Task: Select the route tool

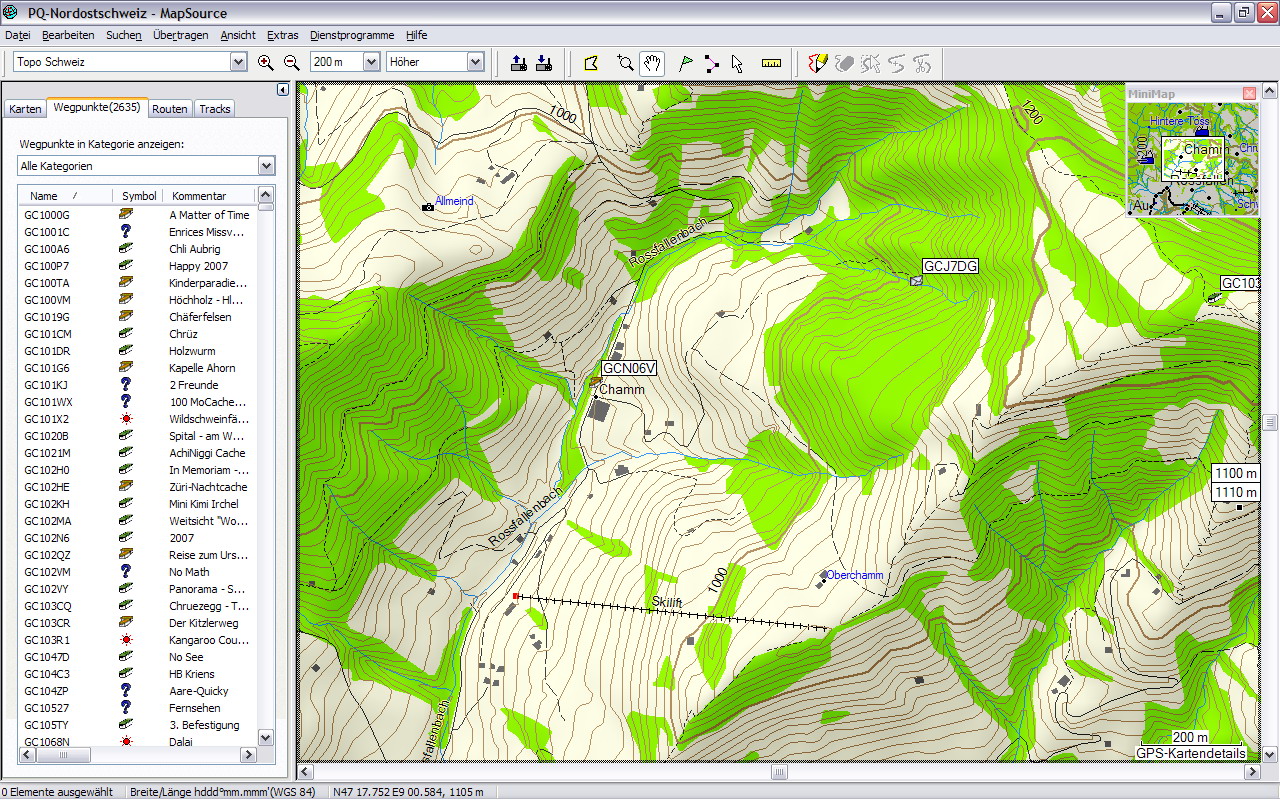Action: (x=711, y=63)
